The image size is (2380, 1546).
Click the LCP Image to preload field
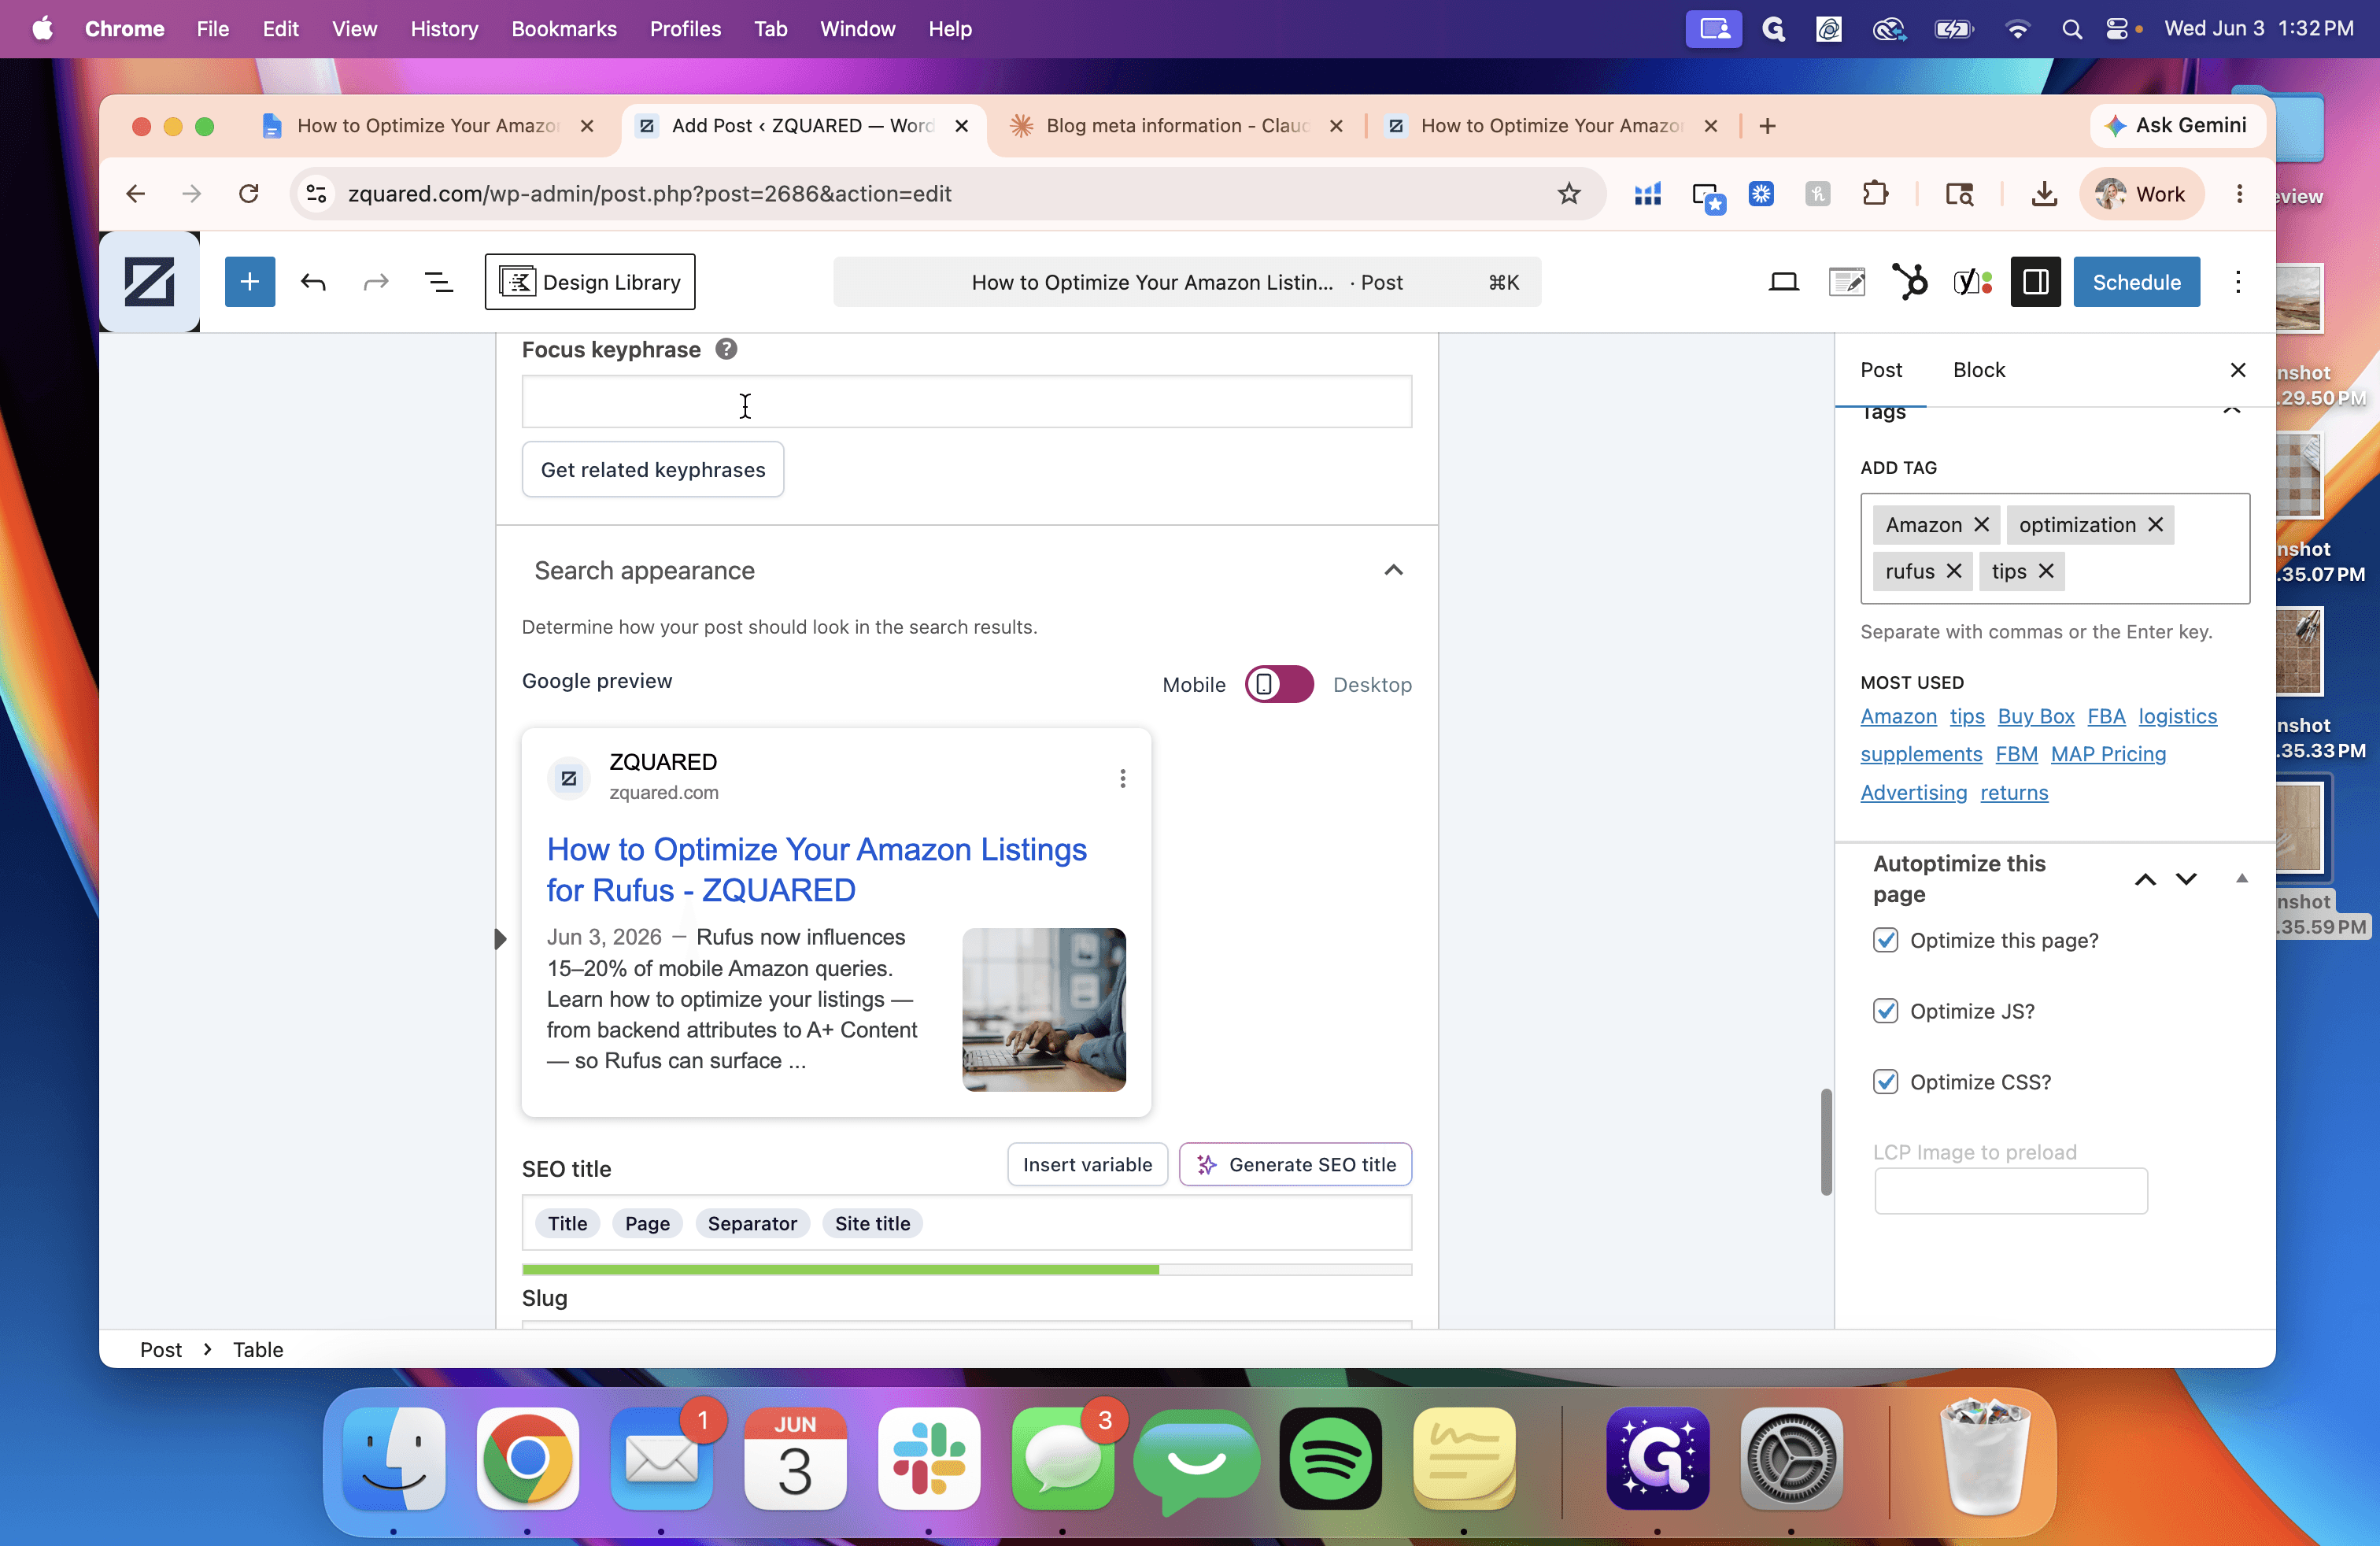2010,1191
